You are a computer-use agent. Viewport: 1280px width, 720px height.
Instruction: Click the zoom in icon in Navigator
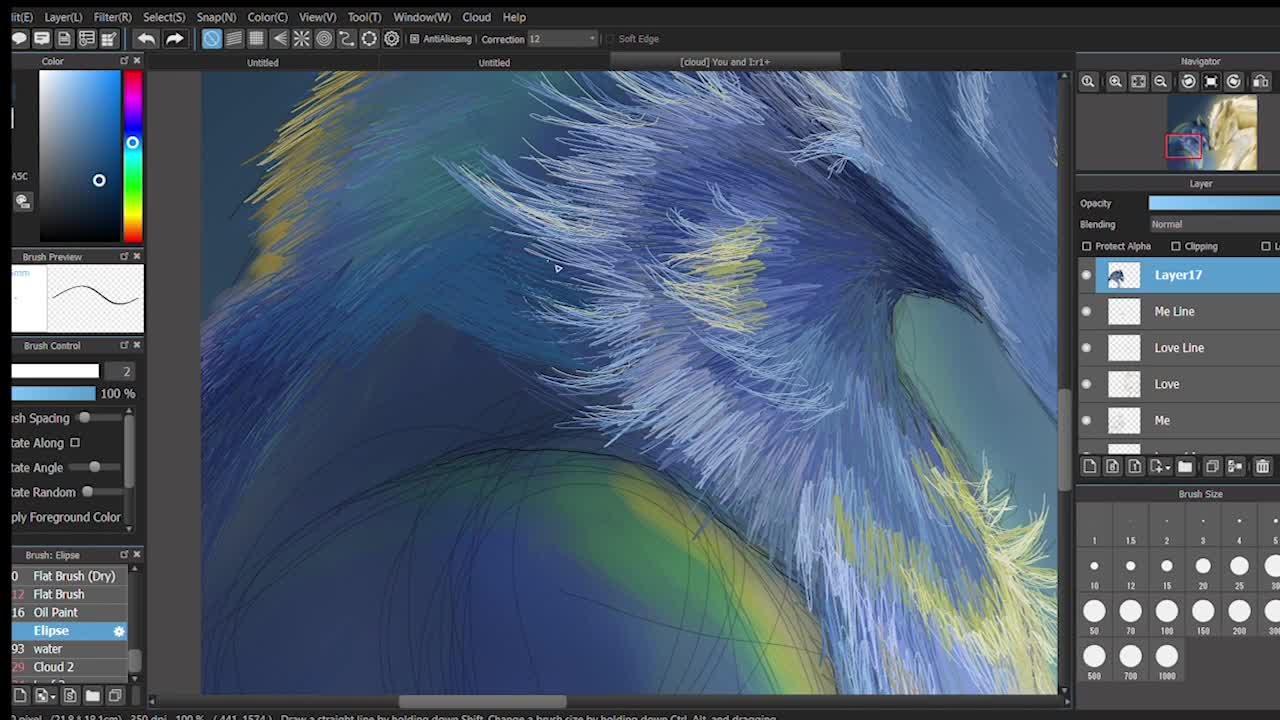point(1115,82)
